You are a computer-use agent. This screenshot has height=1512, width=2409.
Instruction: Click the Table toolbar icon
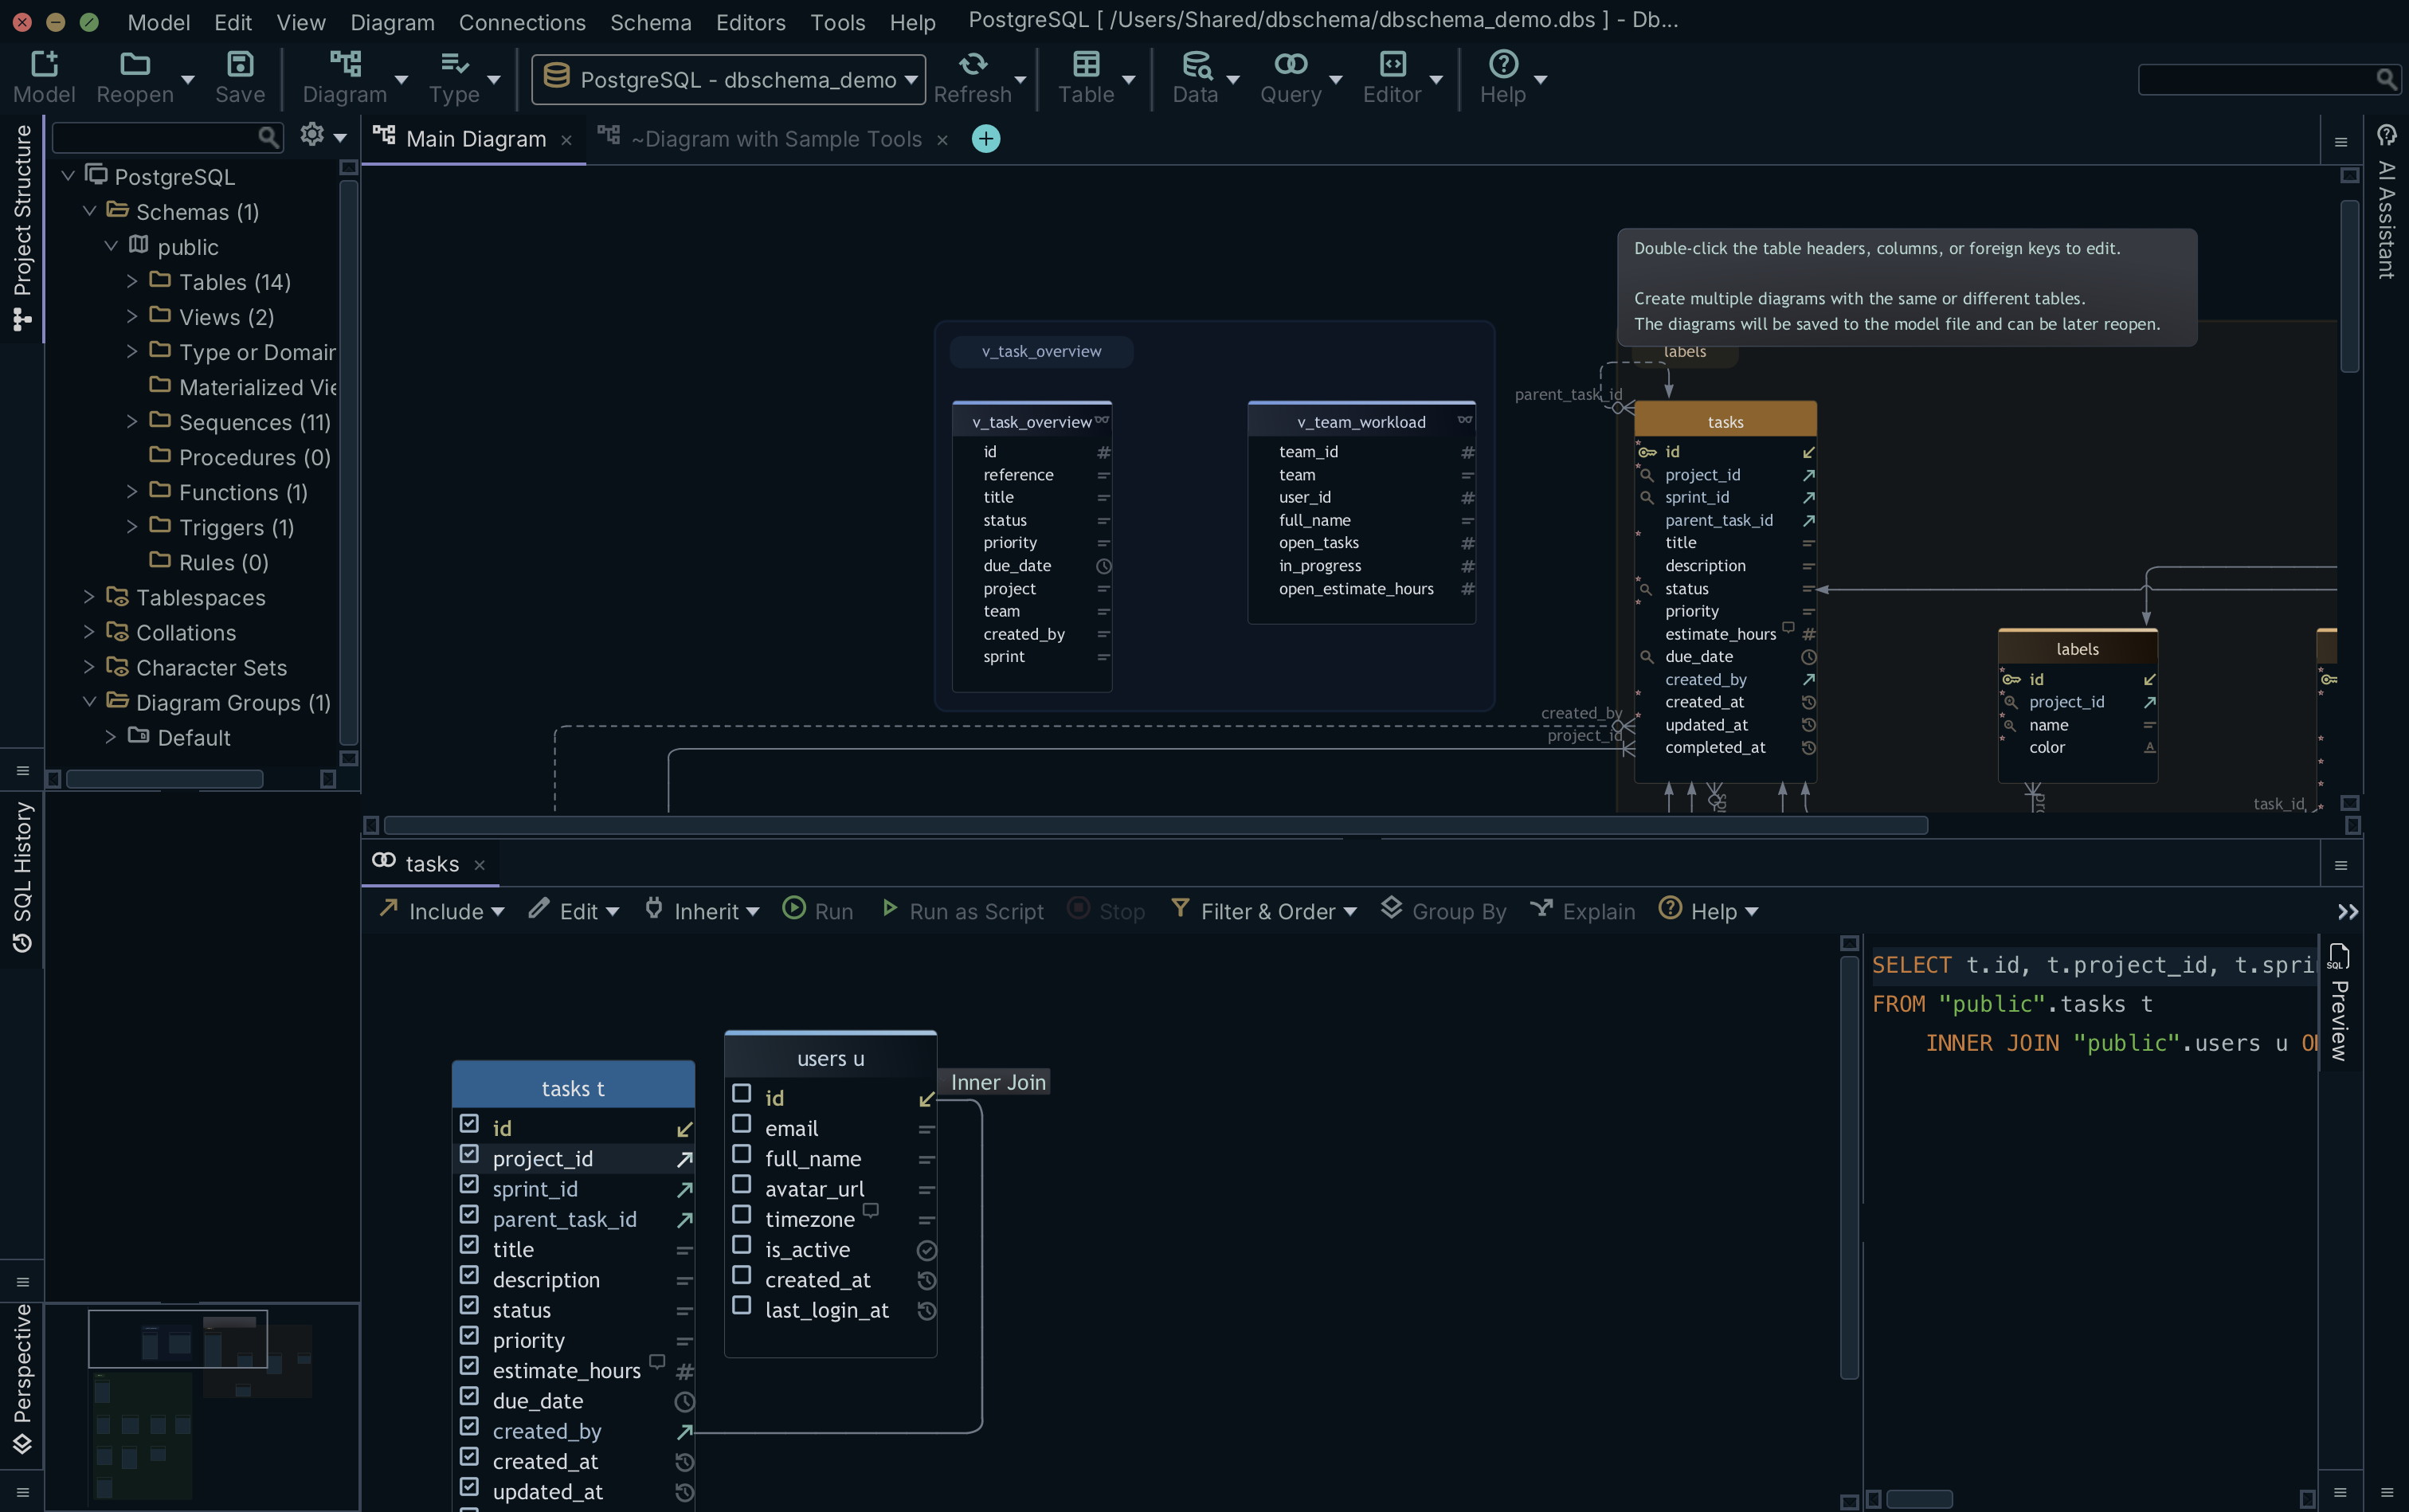click(x=1086, y=64)
